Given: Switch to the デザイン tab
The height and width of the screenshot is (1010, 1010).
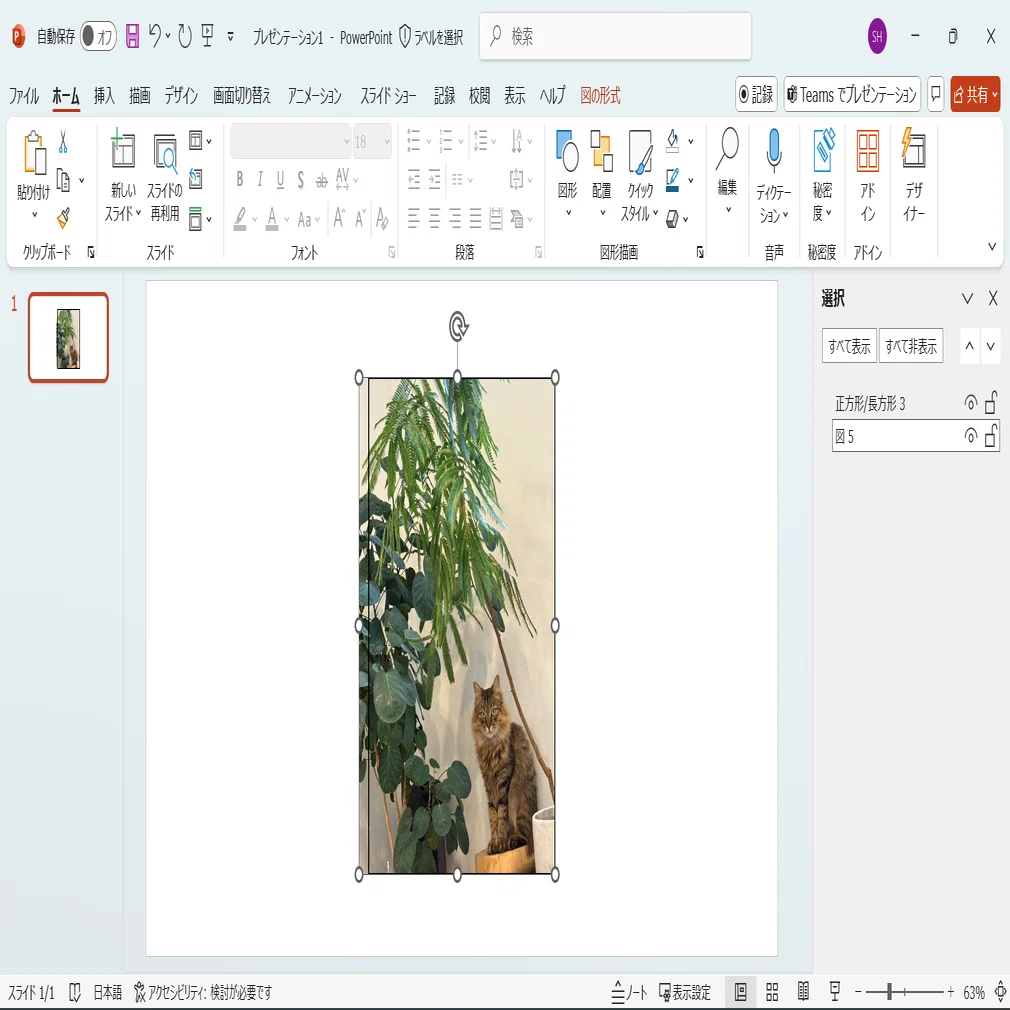Looking at the screenshot, I should coord(180,96).
